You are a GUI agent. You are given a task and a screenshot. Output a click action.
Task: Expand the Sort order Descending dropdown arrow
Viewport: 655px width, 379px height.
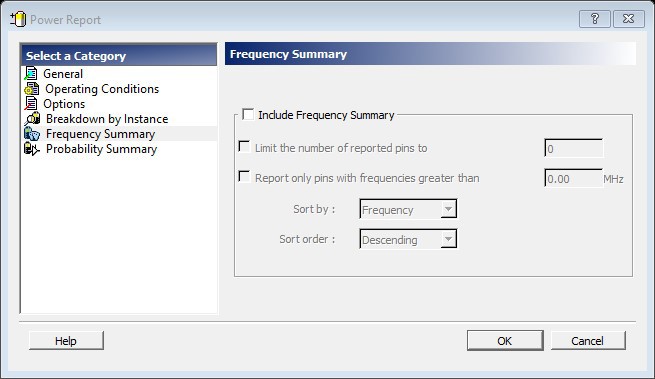coord(448,239)
